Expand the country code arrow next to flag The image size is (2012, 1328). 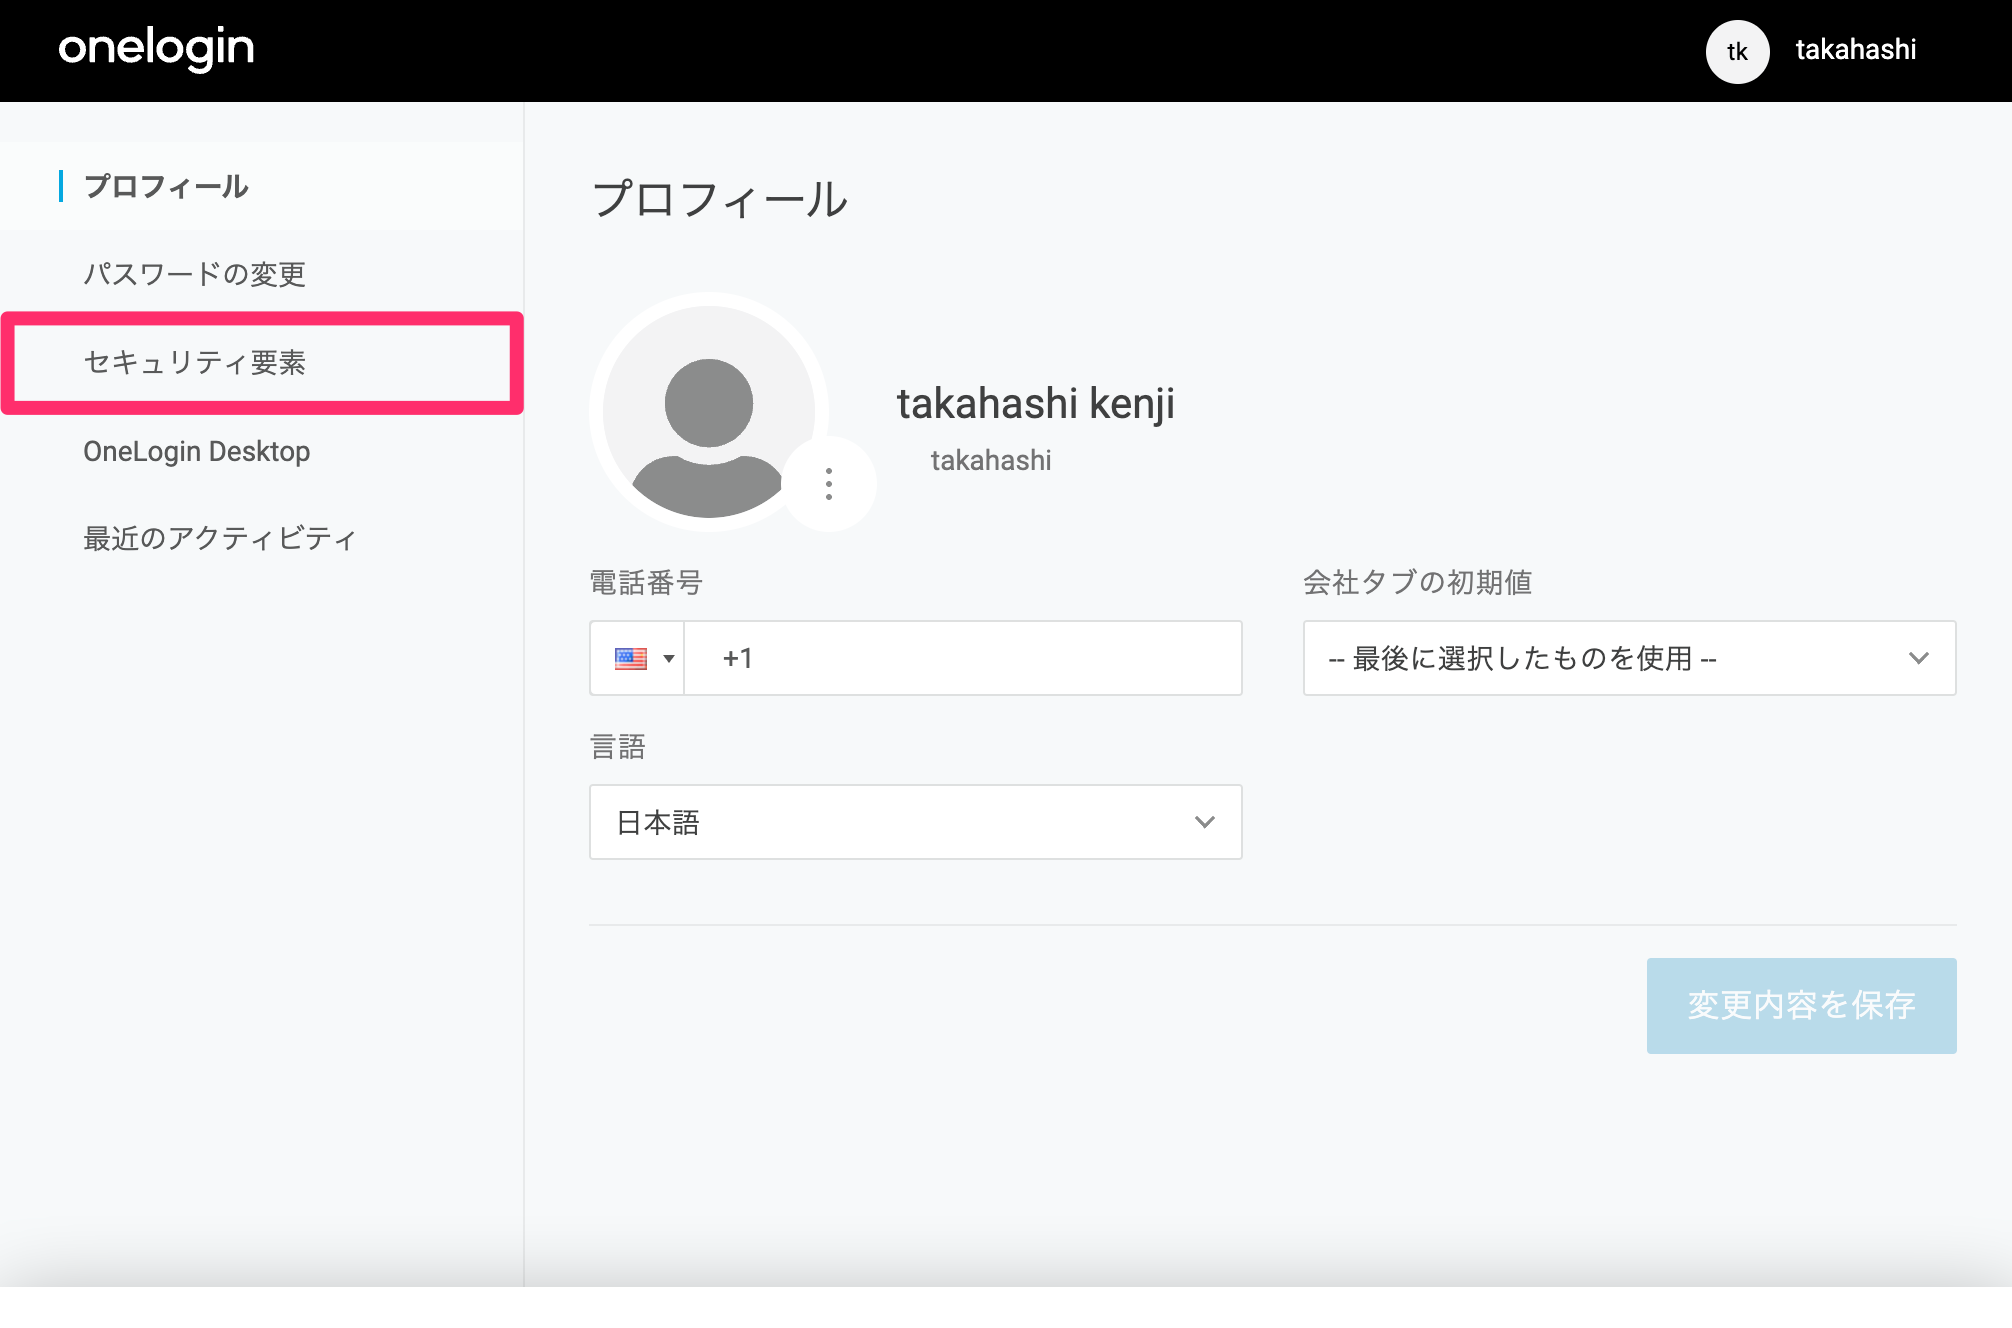(x=669, y=658)
